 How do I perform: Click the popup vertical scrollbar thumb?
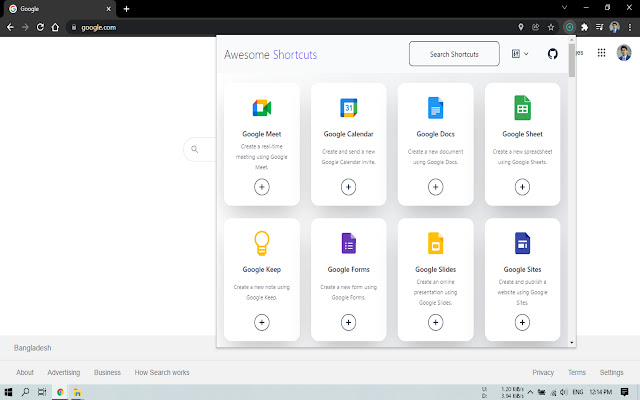[x=572, y=59]
